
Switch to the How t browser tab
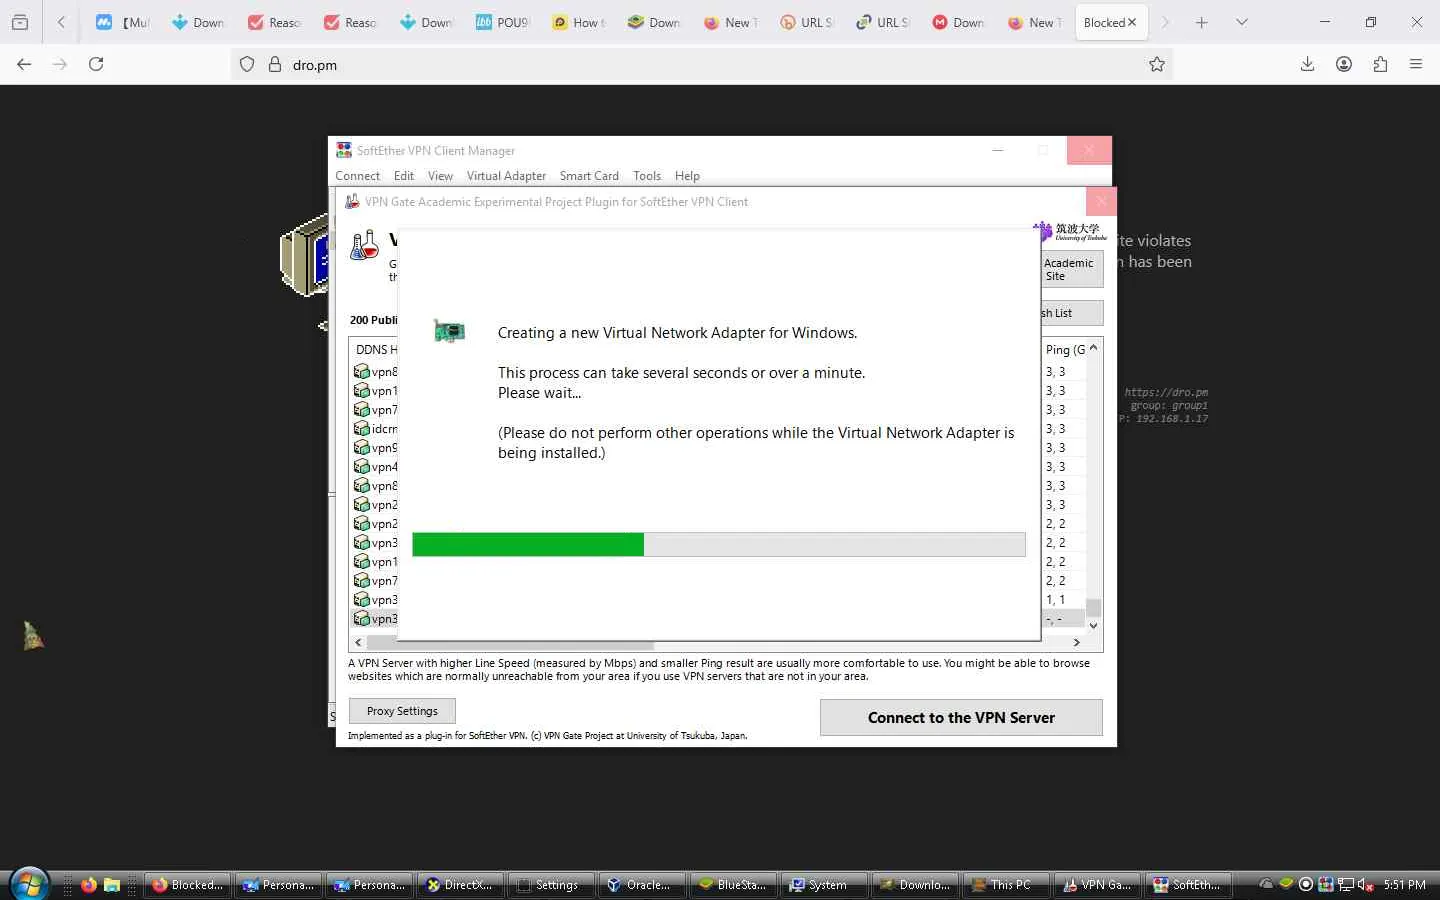tap(579, 22)
